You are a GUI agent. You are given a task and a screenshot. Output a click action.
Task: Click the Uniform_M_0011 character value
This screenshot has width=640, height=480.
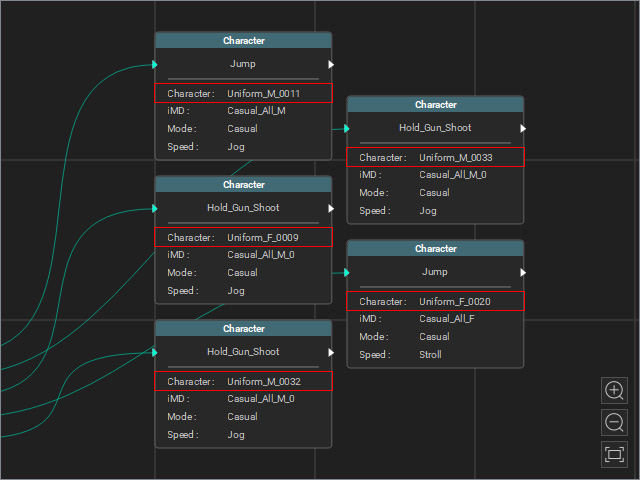point(264,93)
